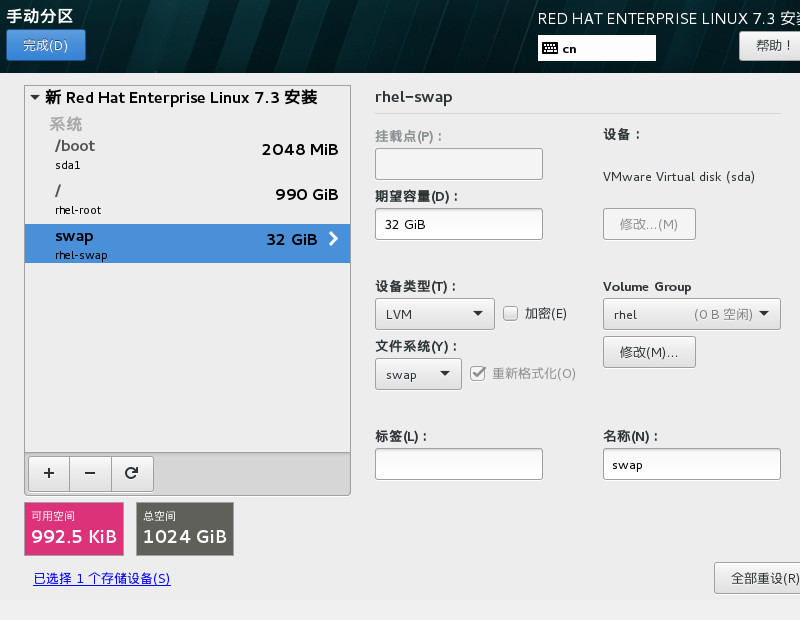
Task: Click the 完成(D) done button
Action: click(x=46, y=45)
